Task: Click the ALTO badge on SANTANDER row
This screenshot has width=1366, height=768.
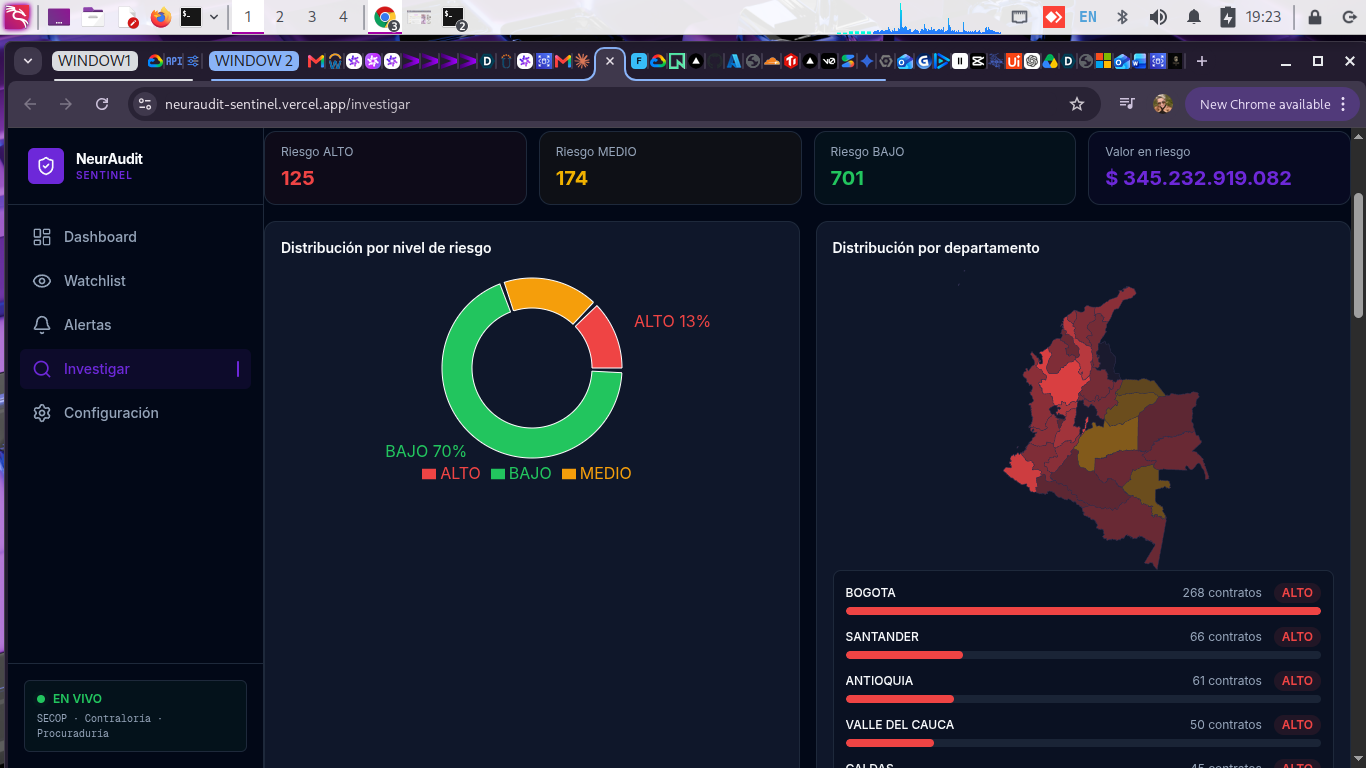Action: (1297, 637)
